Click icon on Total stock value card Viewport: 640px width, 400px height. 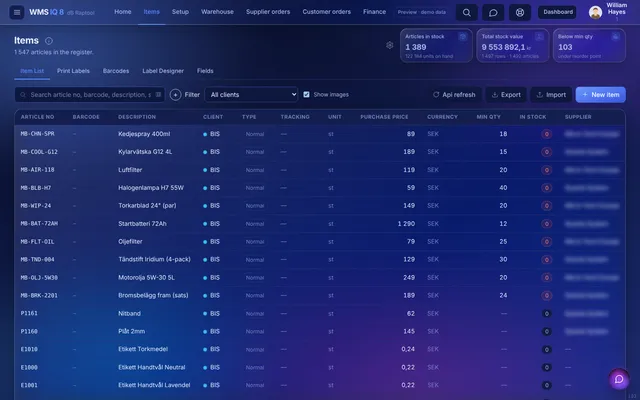539,37
